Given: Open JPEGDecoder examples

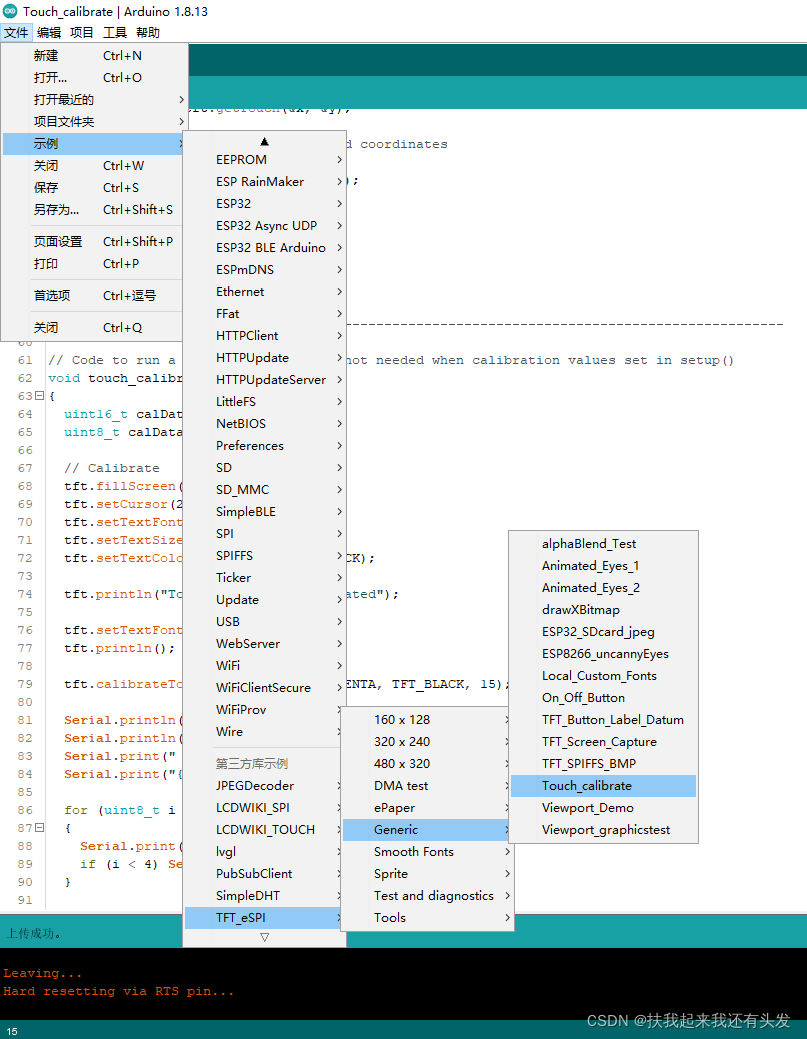Looking at the screenshot, I should coord(264,785).
